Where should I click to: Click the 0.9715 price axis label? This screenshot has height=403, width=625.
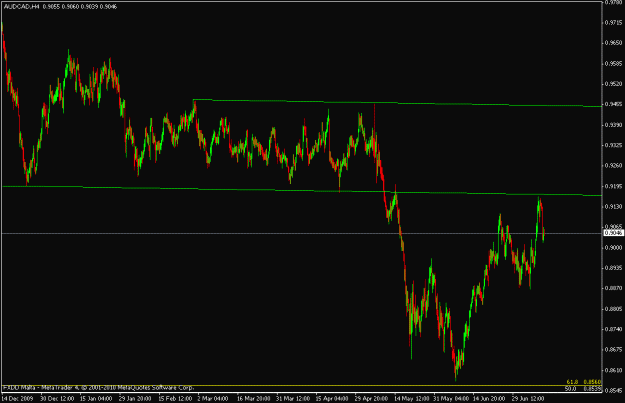(x=614, y=23)
